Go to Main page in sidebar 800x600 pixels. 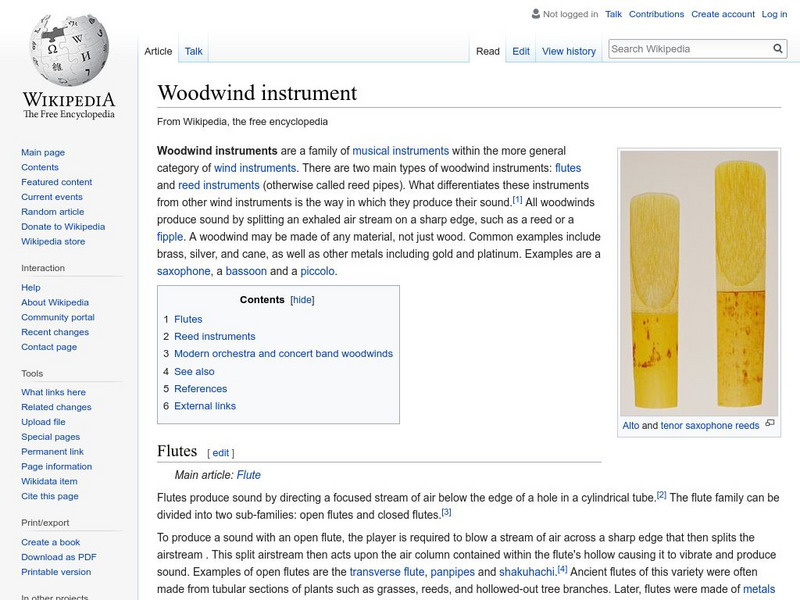(x=43, y=153)
